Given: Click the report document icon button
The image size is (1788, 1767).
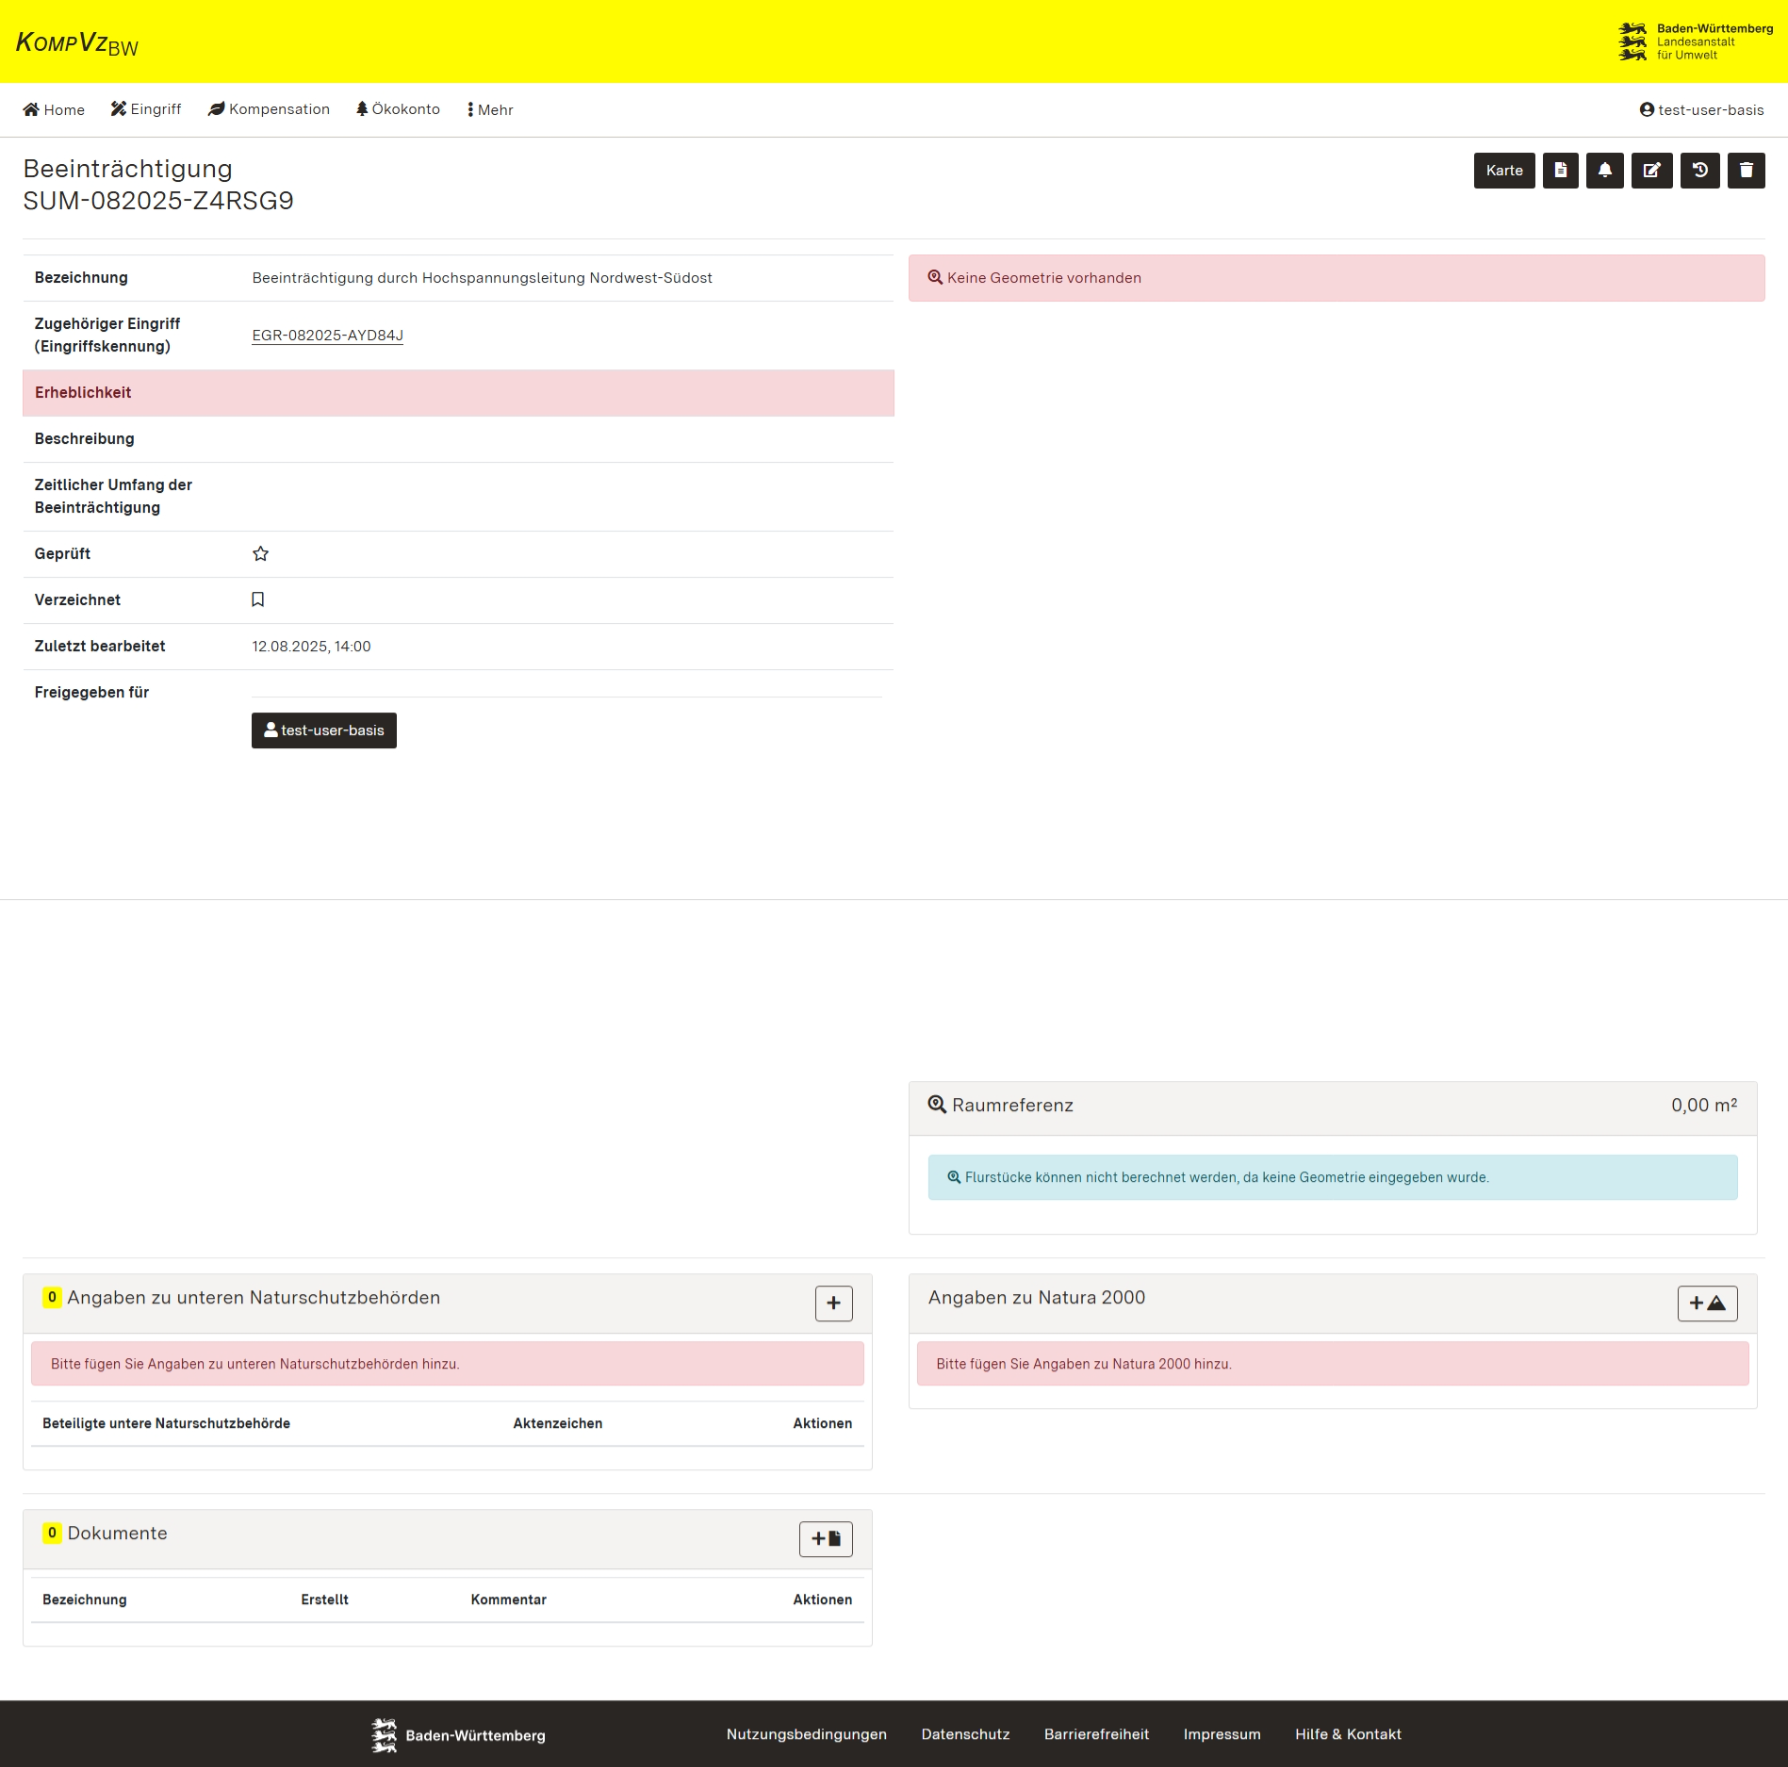Looking at the screenshot, I should (1560, 170).
